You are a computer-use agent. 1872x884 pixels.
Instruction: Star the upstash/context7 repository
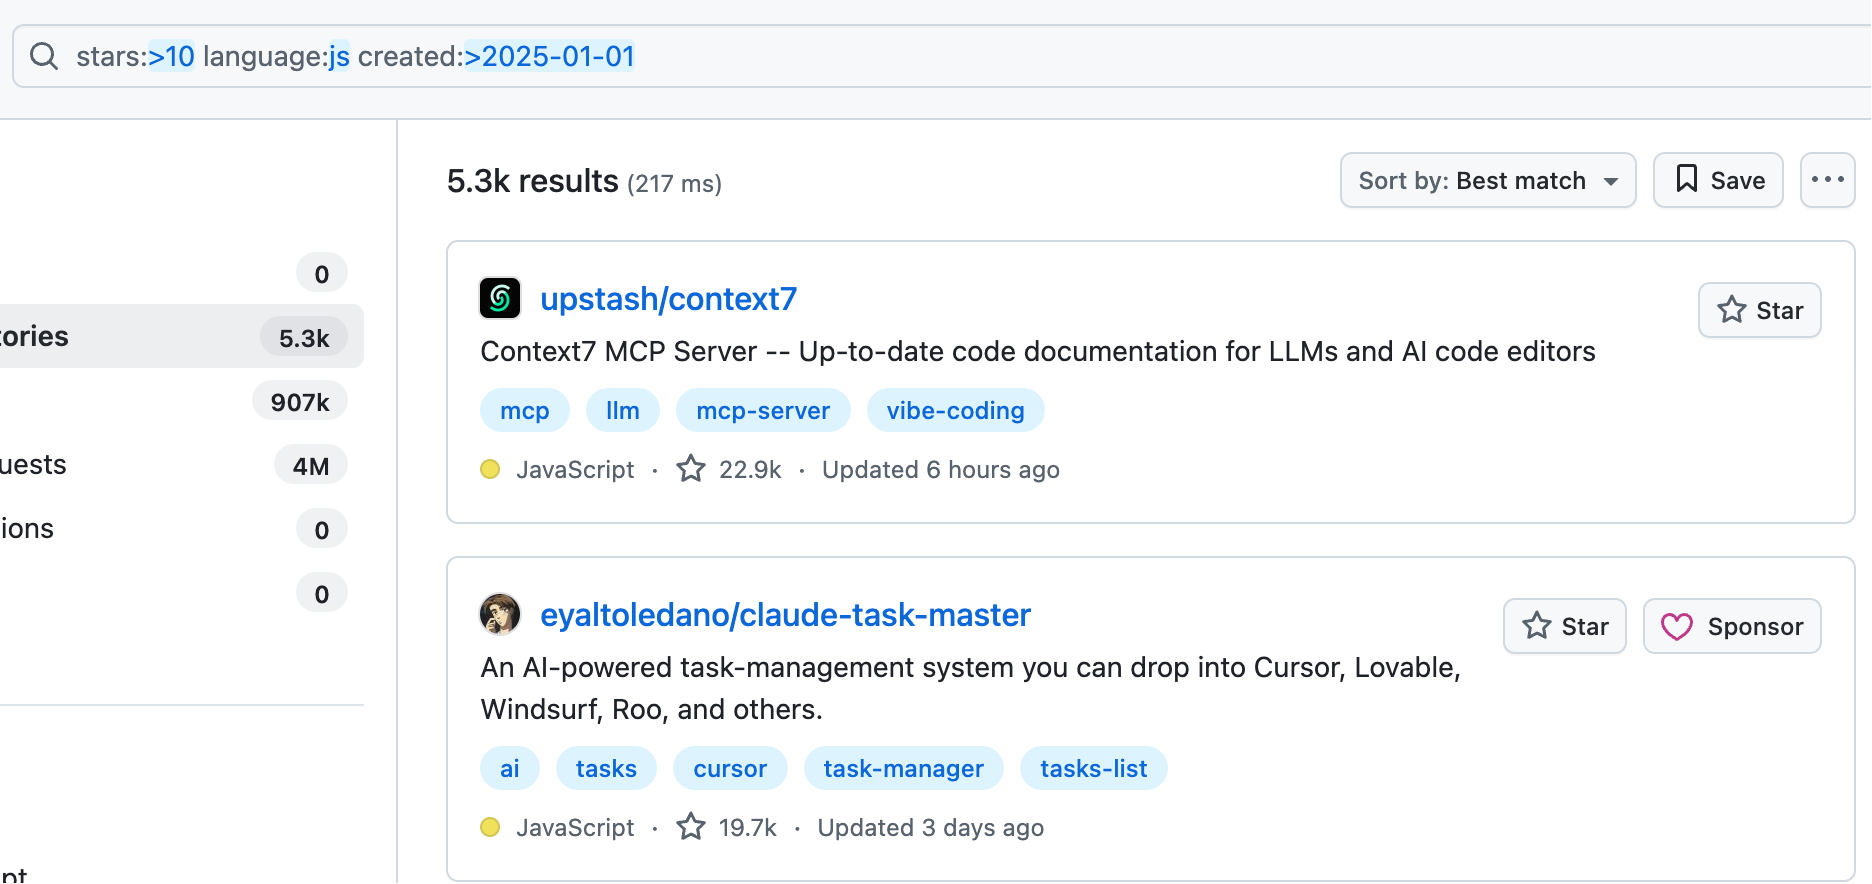coord(1759,311)
